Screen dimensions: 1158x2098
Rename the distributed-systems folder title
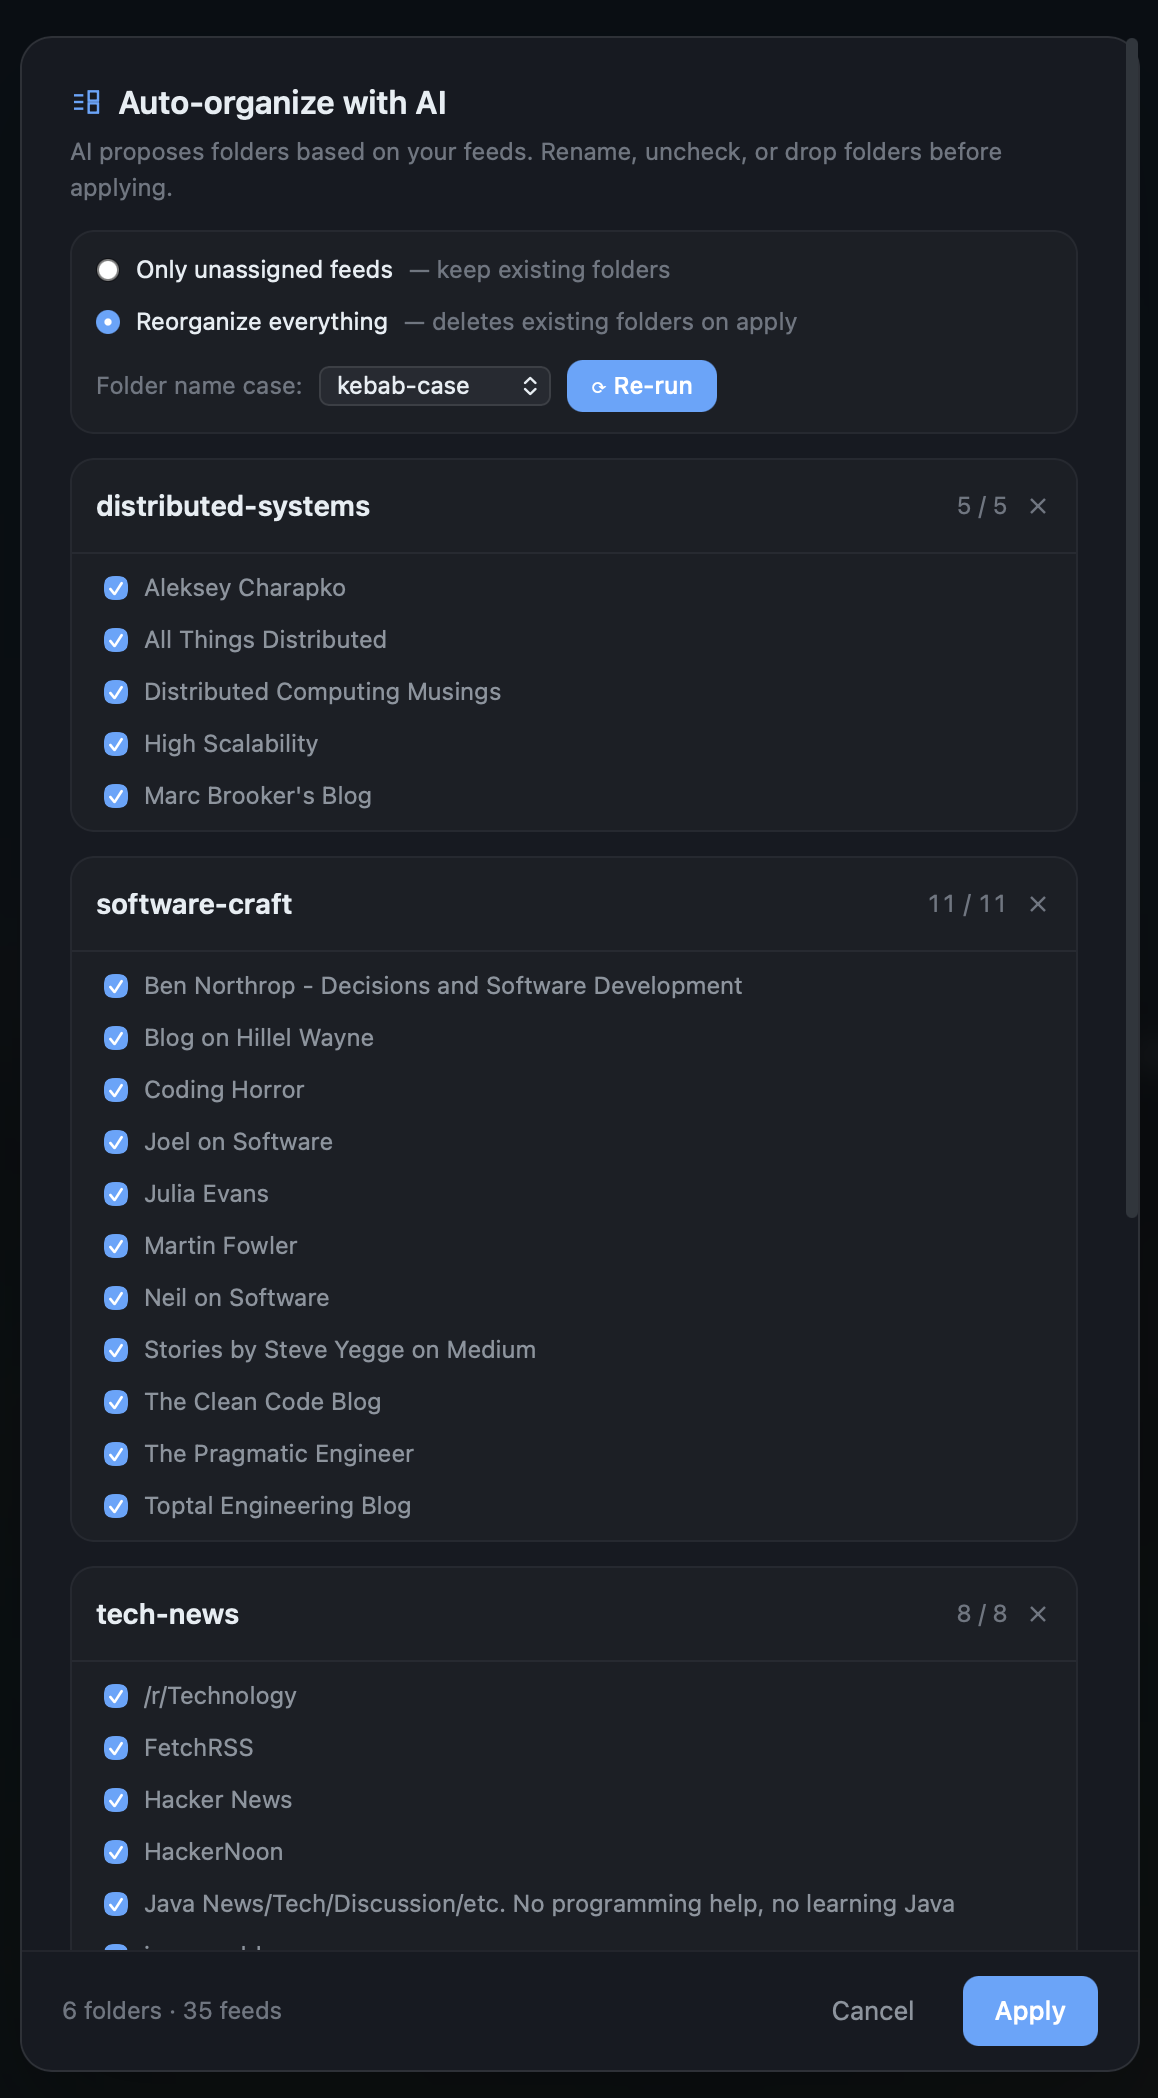[x=233, y=506]
